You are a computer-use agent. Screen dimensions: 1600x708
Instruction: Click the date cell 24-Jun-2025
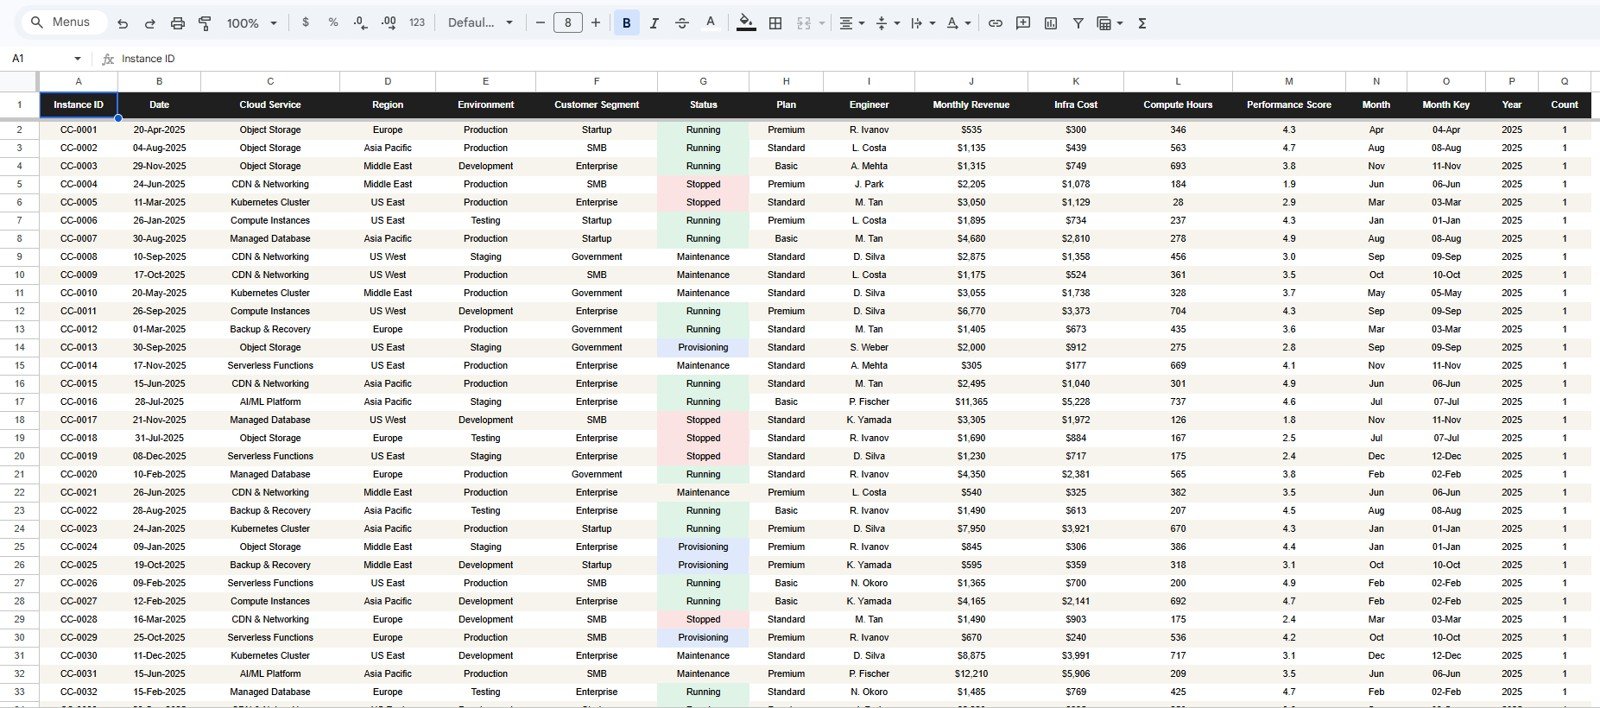159,184
